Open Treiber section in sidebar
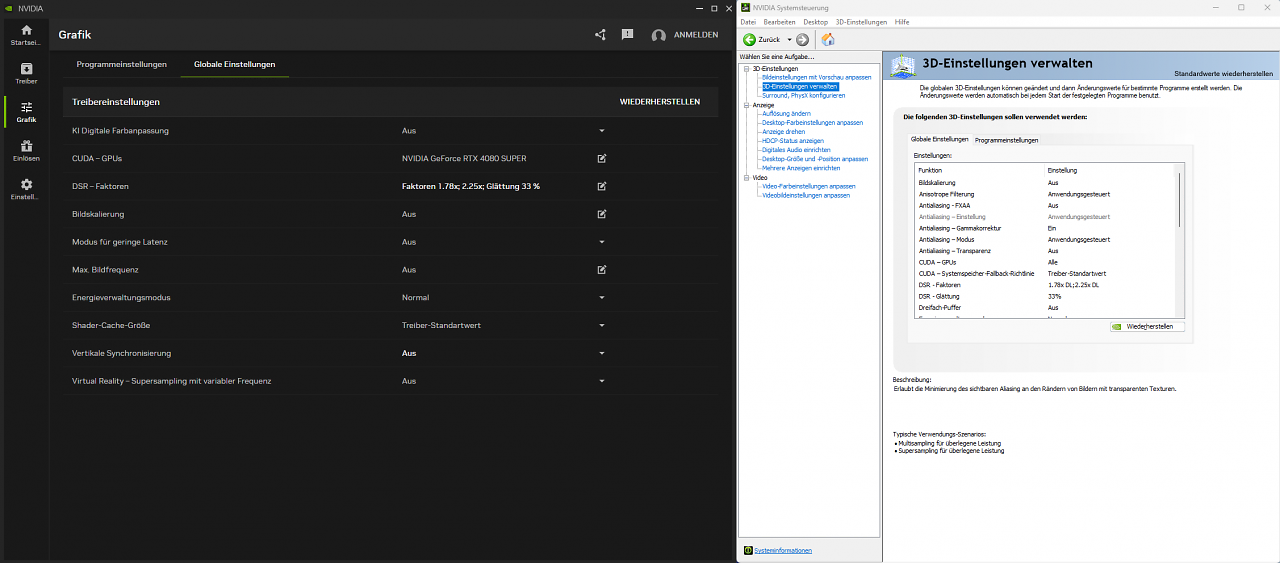1280x563 pixels. pos(26,73)
